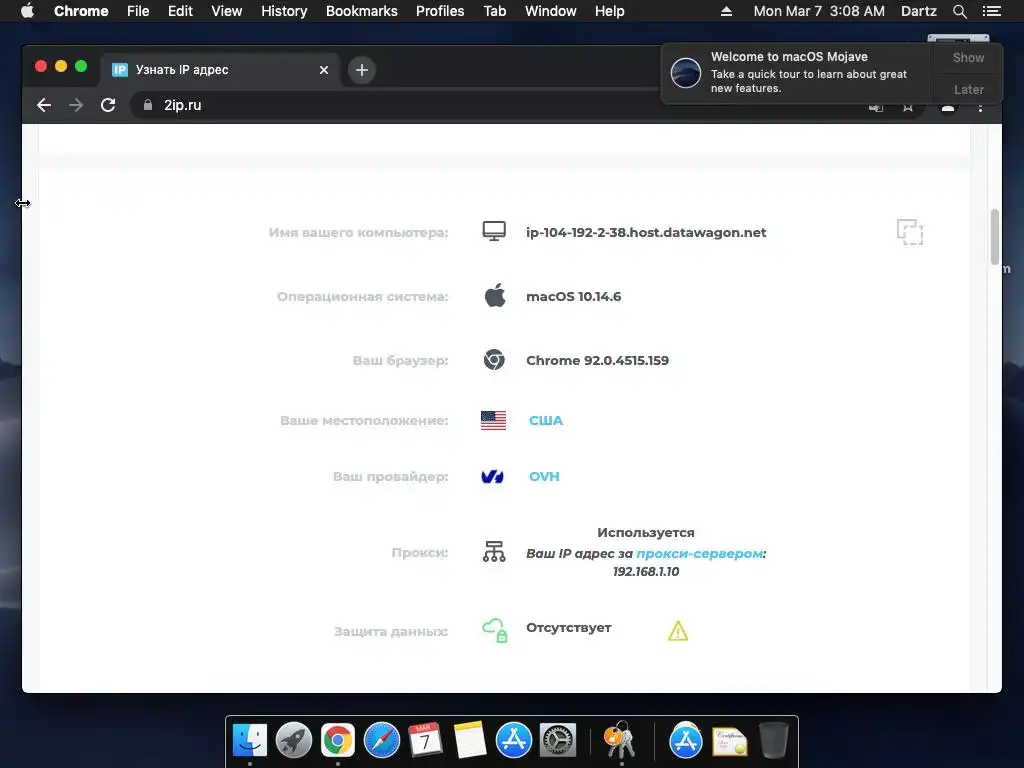Click the 2ip.ru address bar
This screenshot has width=1024, height=768.
pyautogui.click(x=496, y=105)
